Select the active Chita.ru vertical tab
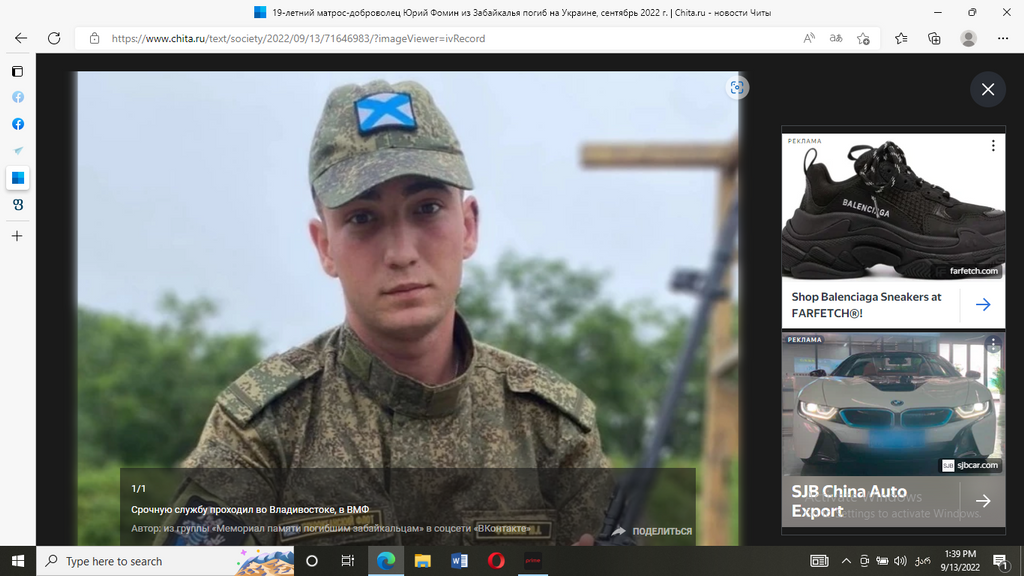This screenshot has width=1024, height=576. click(x=18, y=178)
